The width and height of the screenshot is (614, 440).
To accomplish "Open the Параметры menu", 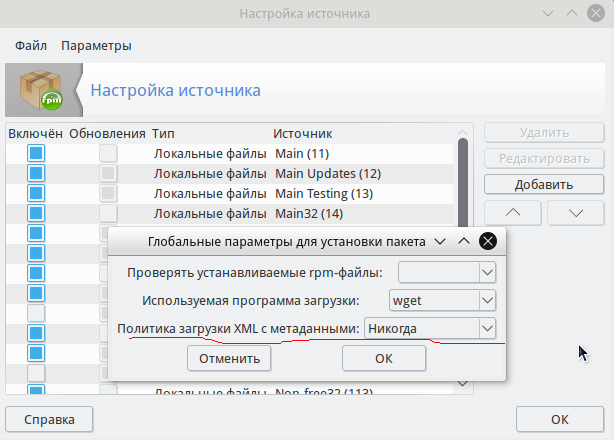I will (96, 46).
